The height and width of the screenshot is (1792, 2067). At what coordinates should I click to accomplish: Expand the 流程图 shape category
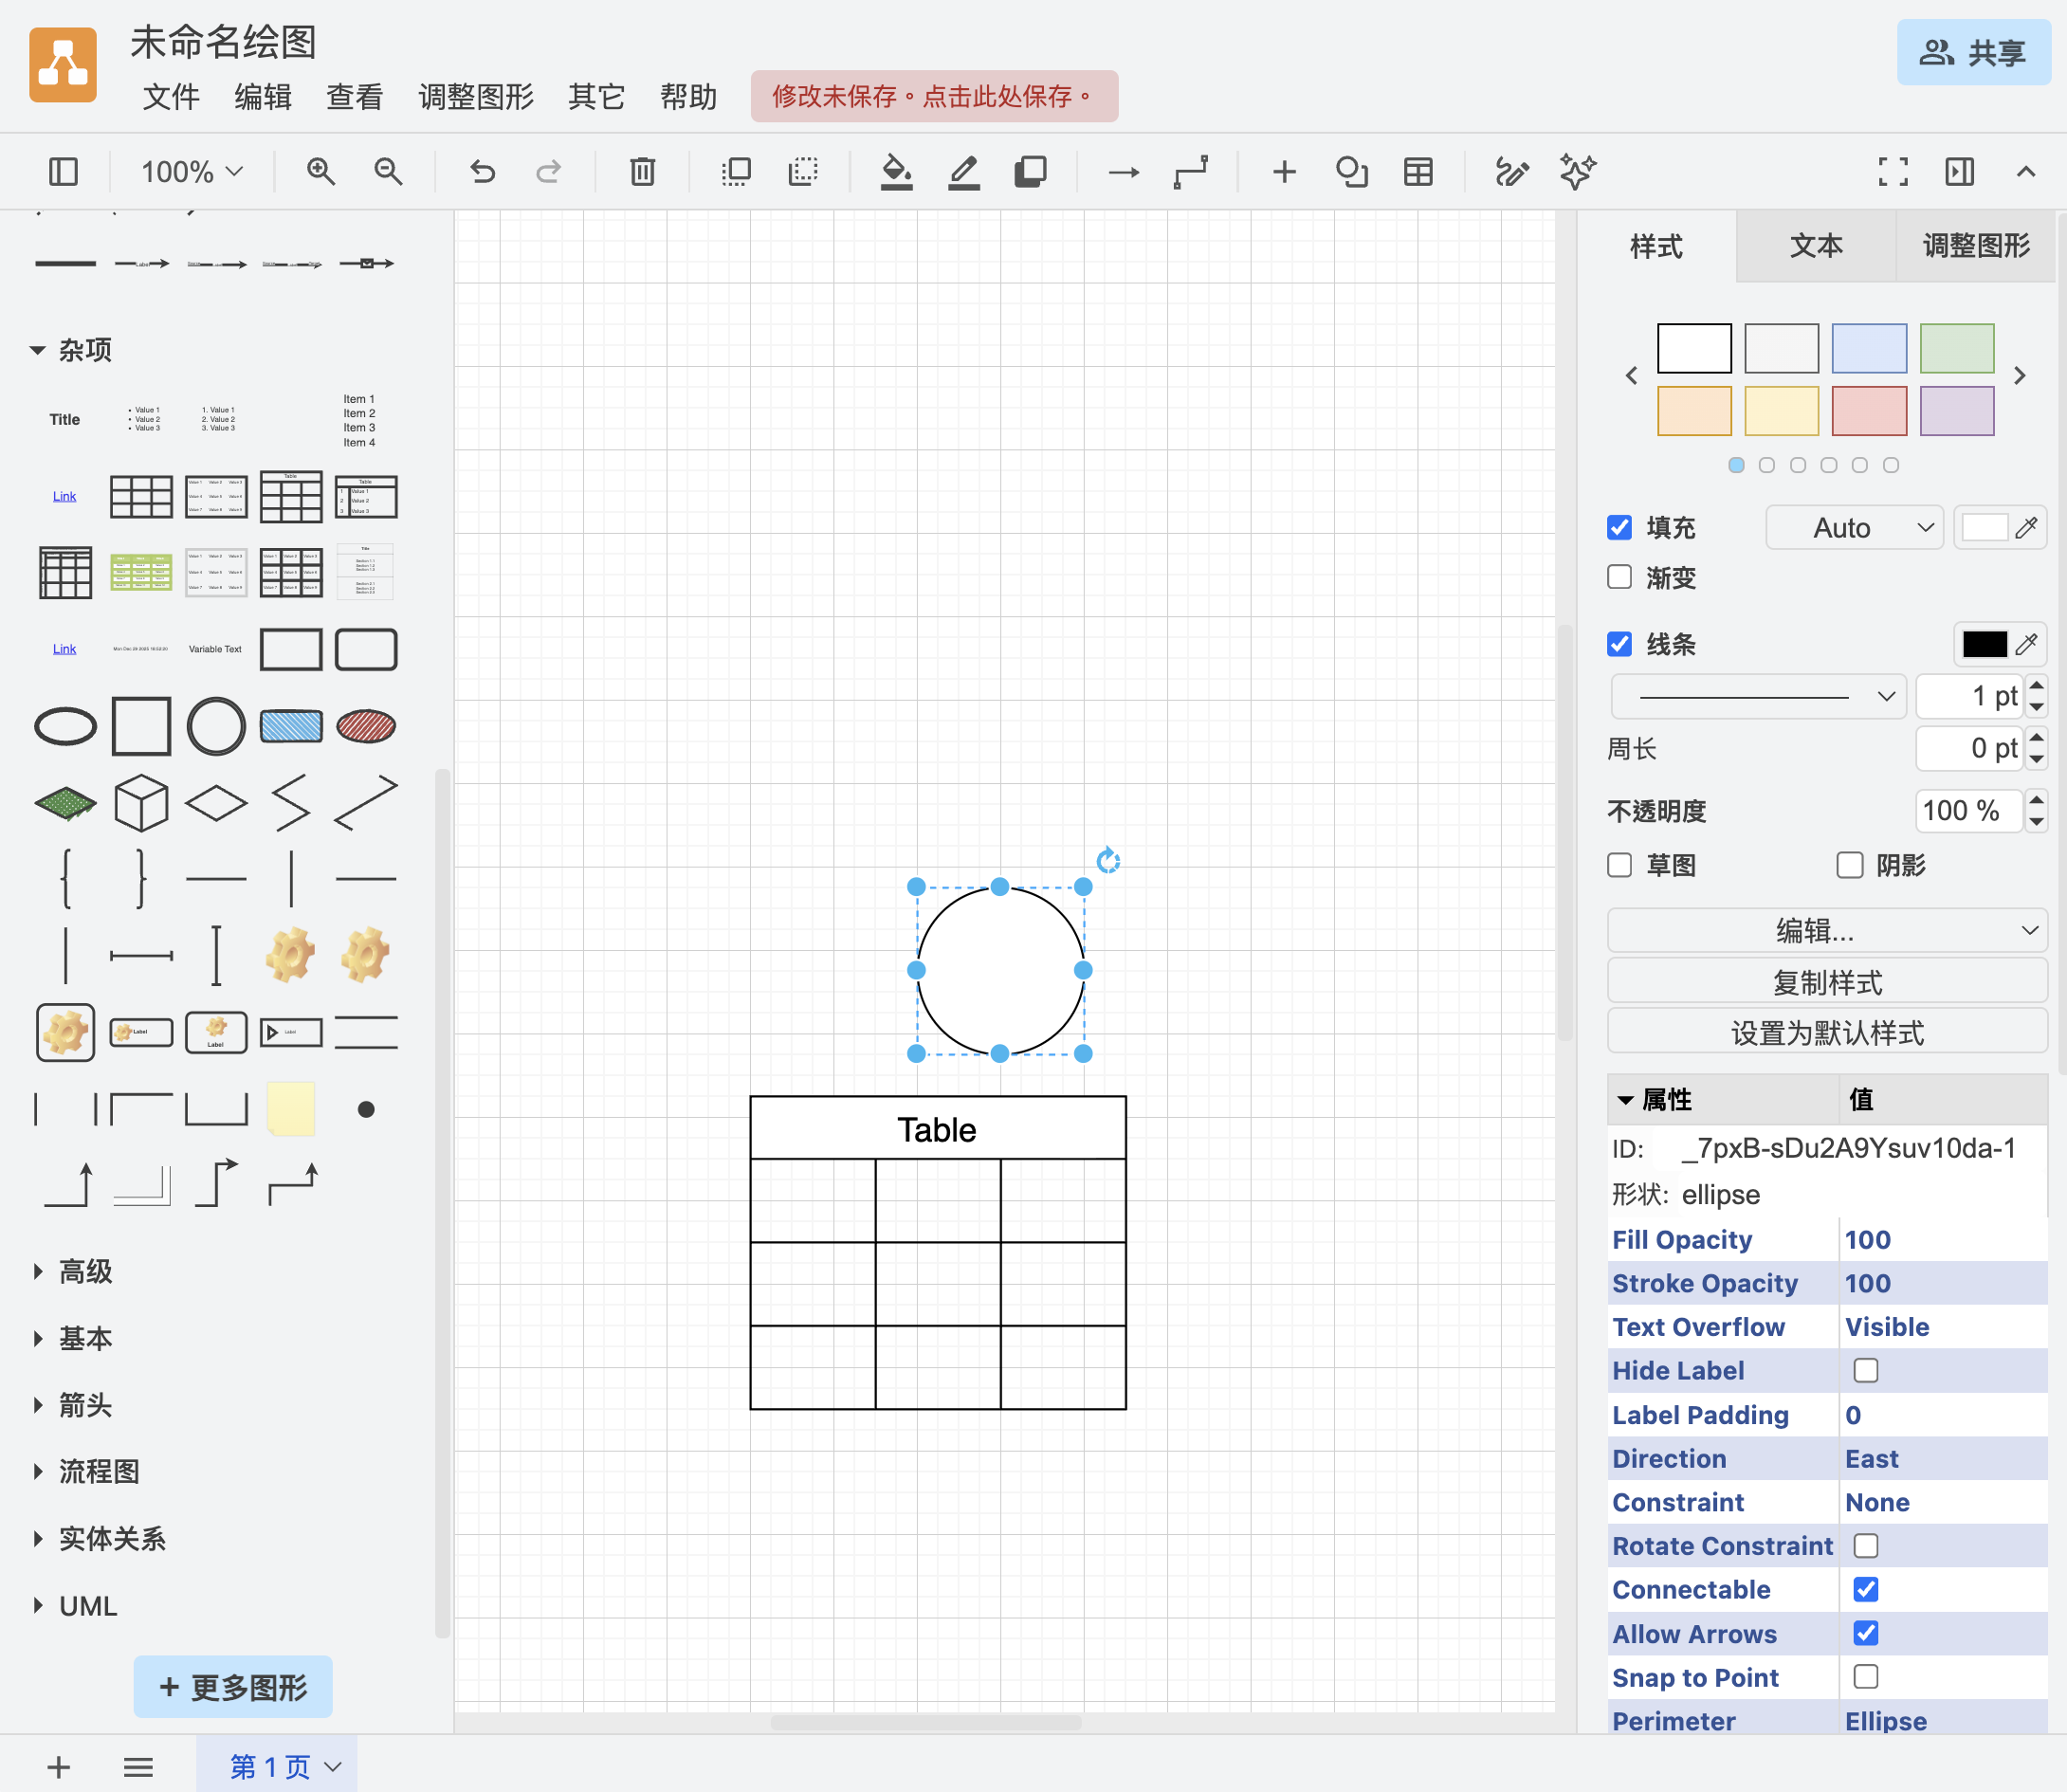click(98, 1471)
